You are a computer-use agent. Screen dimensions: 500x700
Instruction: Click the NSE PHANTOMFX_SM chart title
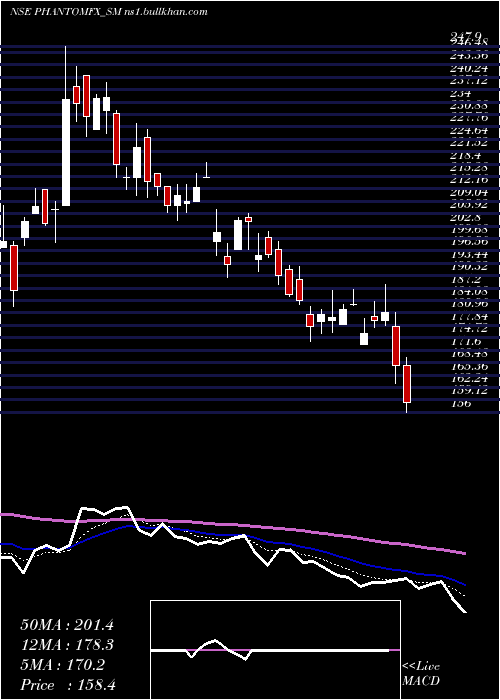tap(65, 12)
